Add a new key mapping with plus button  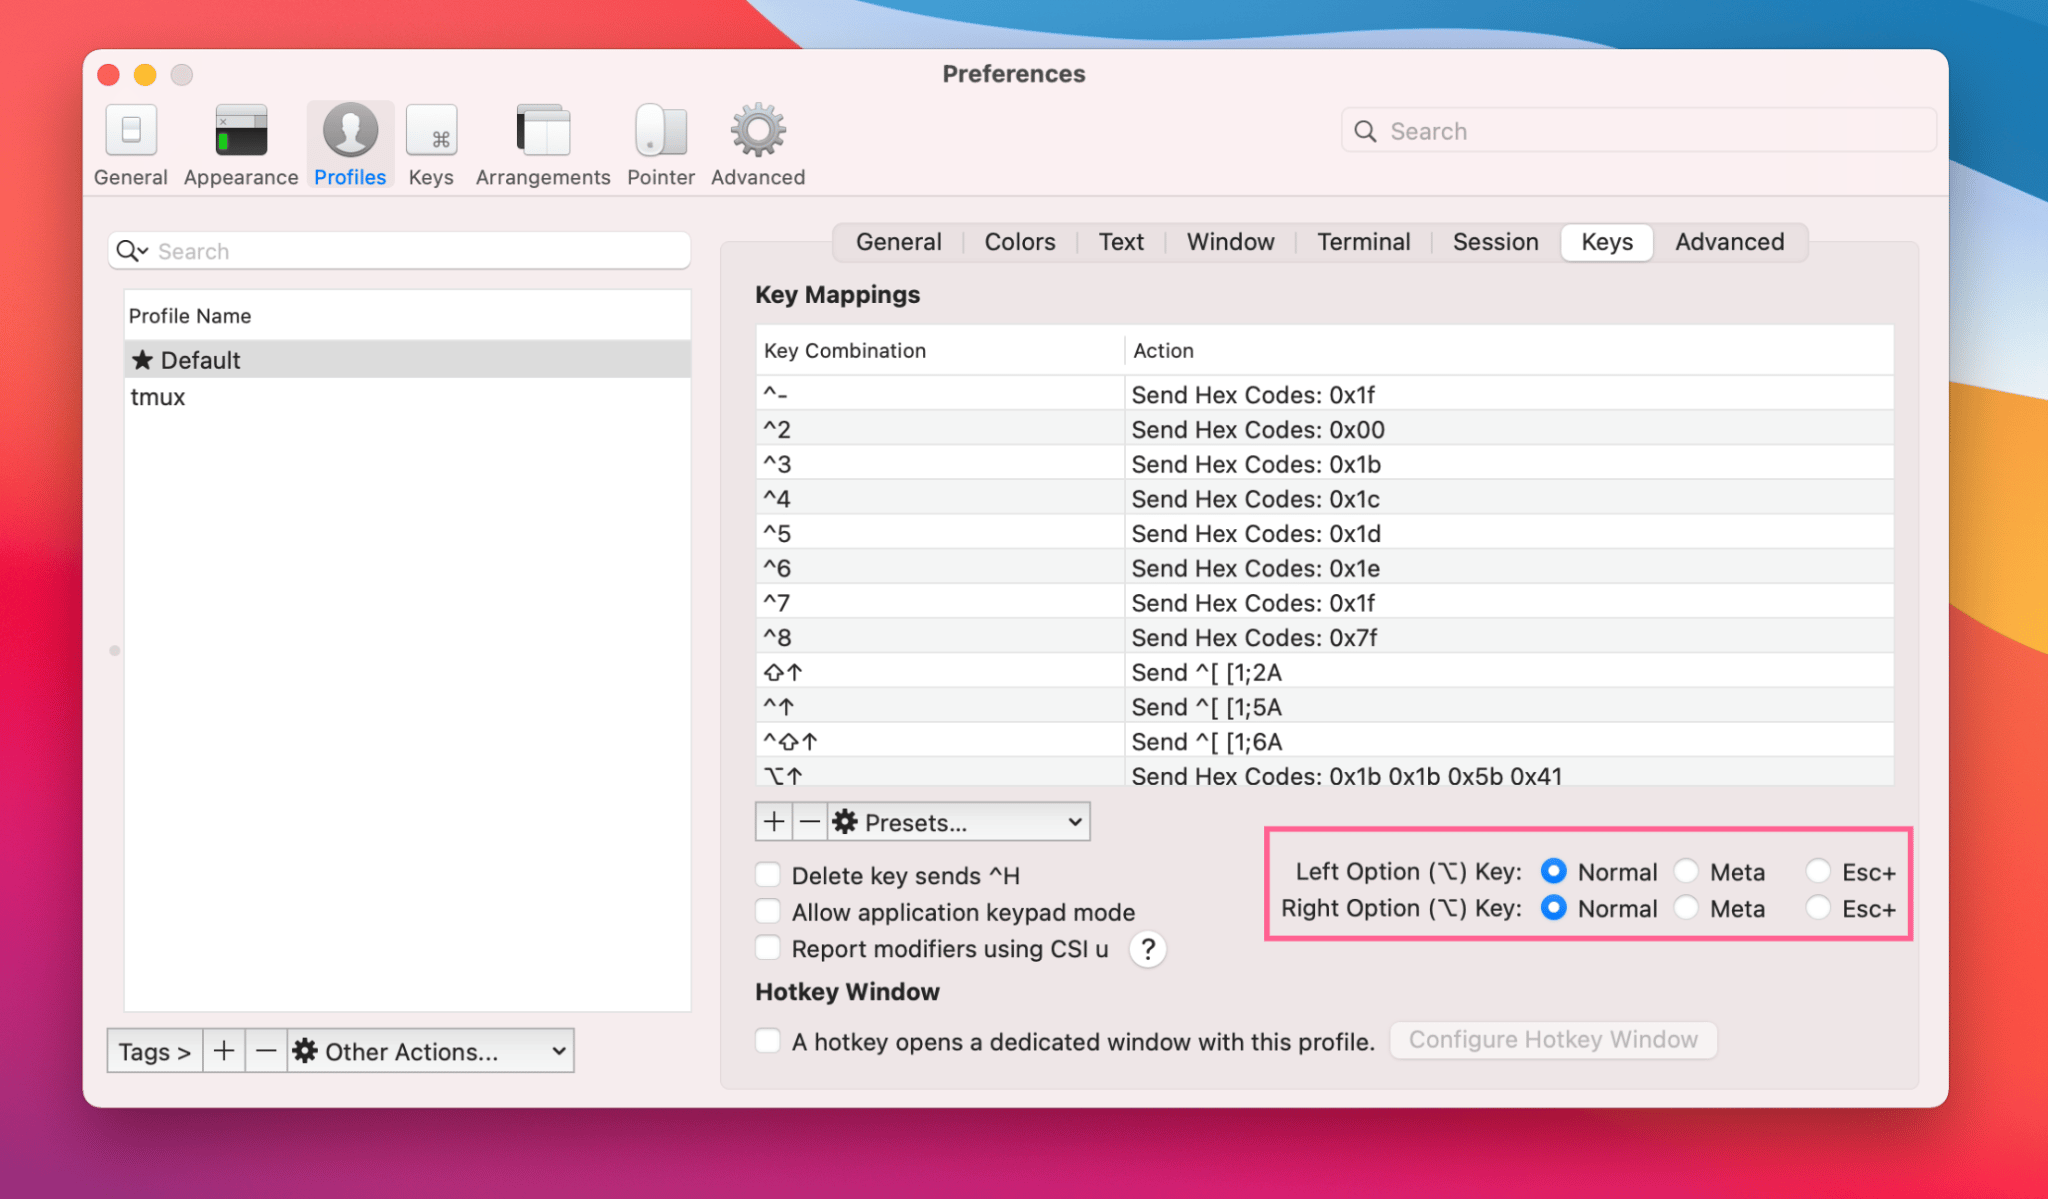tap(773, 822)
